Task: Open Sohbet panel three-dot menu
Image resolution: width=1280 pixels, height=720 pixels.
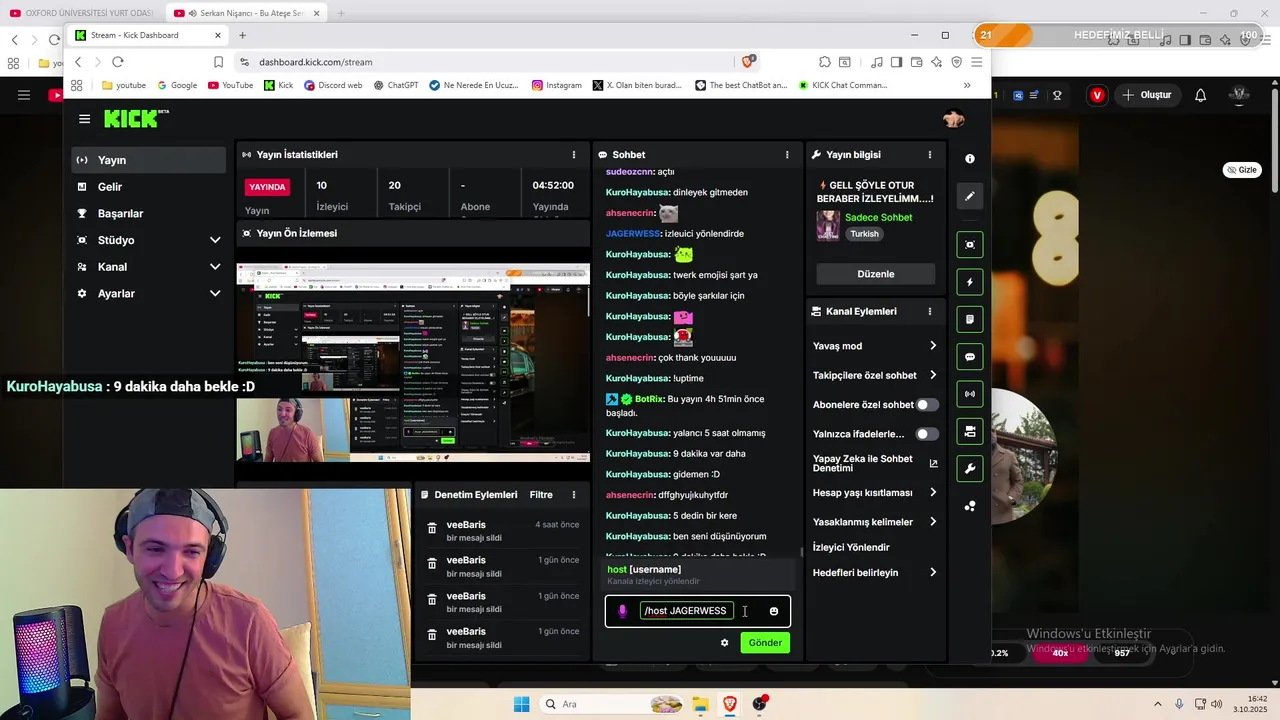Action: point(787,155)
